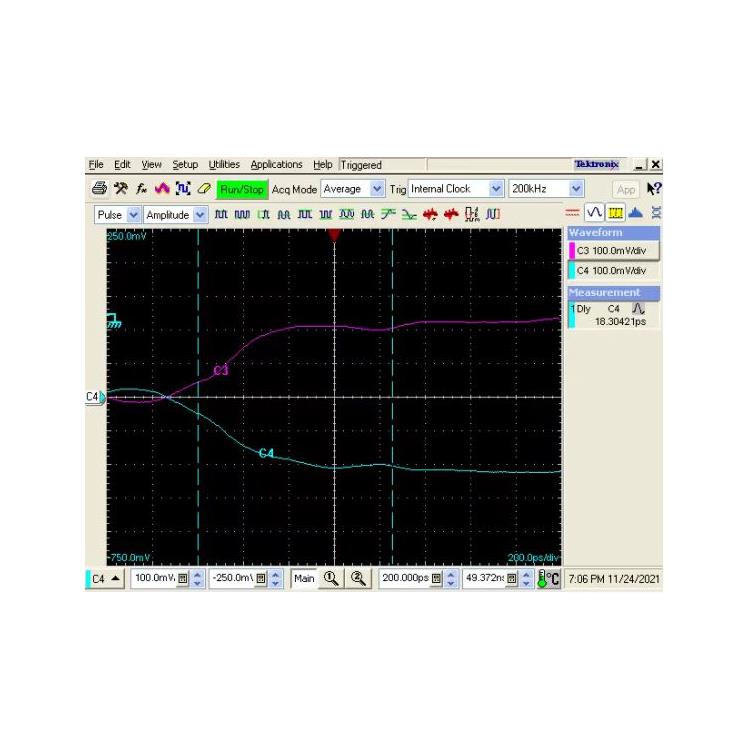Click the magenta C3 color swatch
Viewport: 750px width, 750px height.
[x=572, y=251]
